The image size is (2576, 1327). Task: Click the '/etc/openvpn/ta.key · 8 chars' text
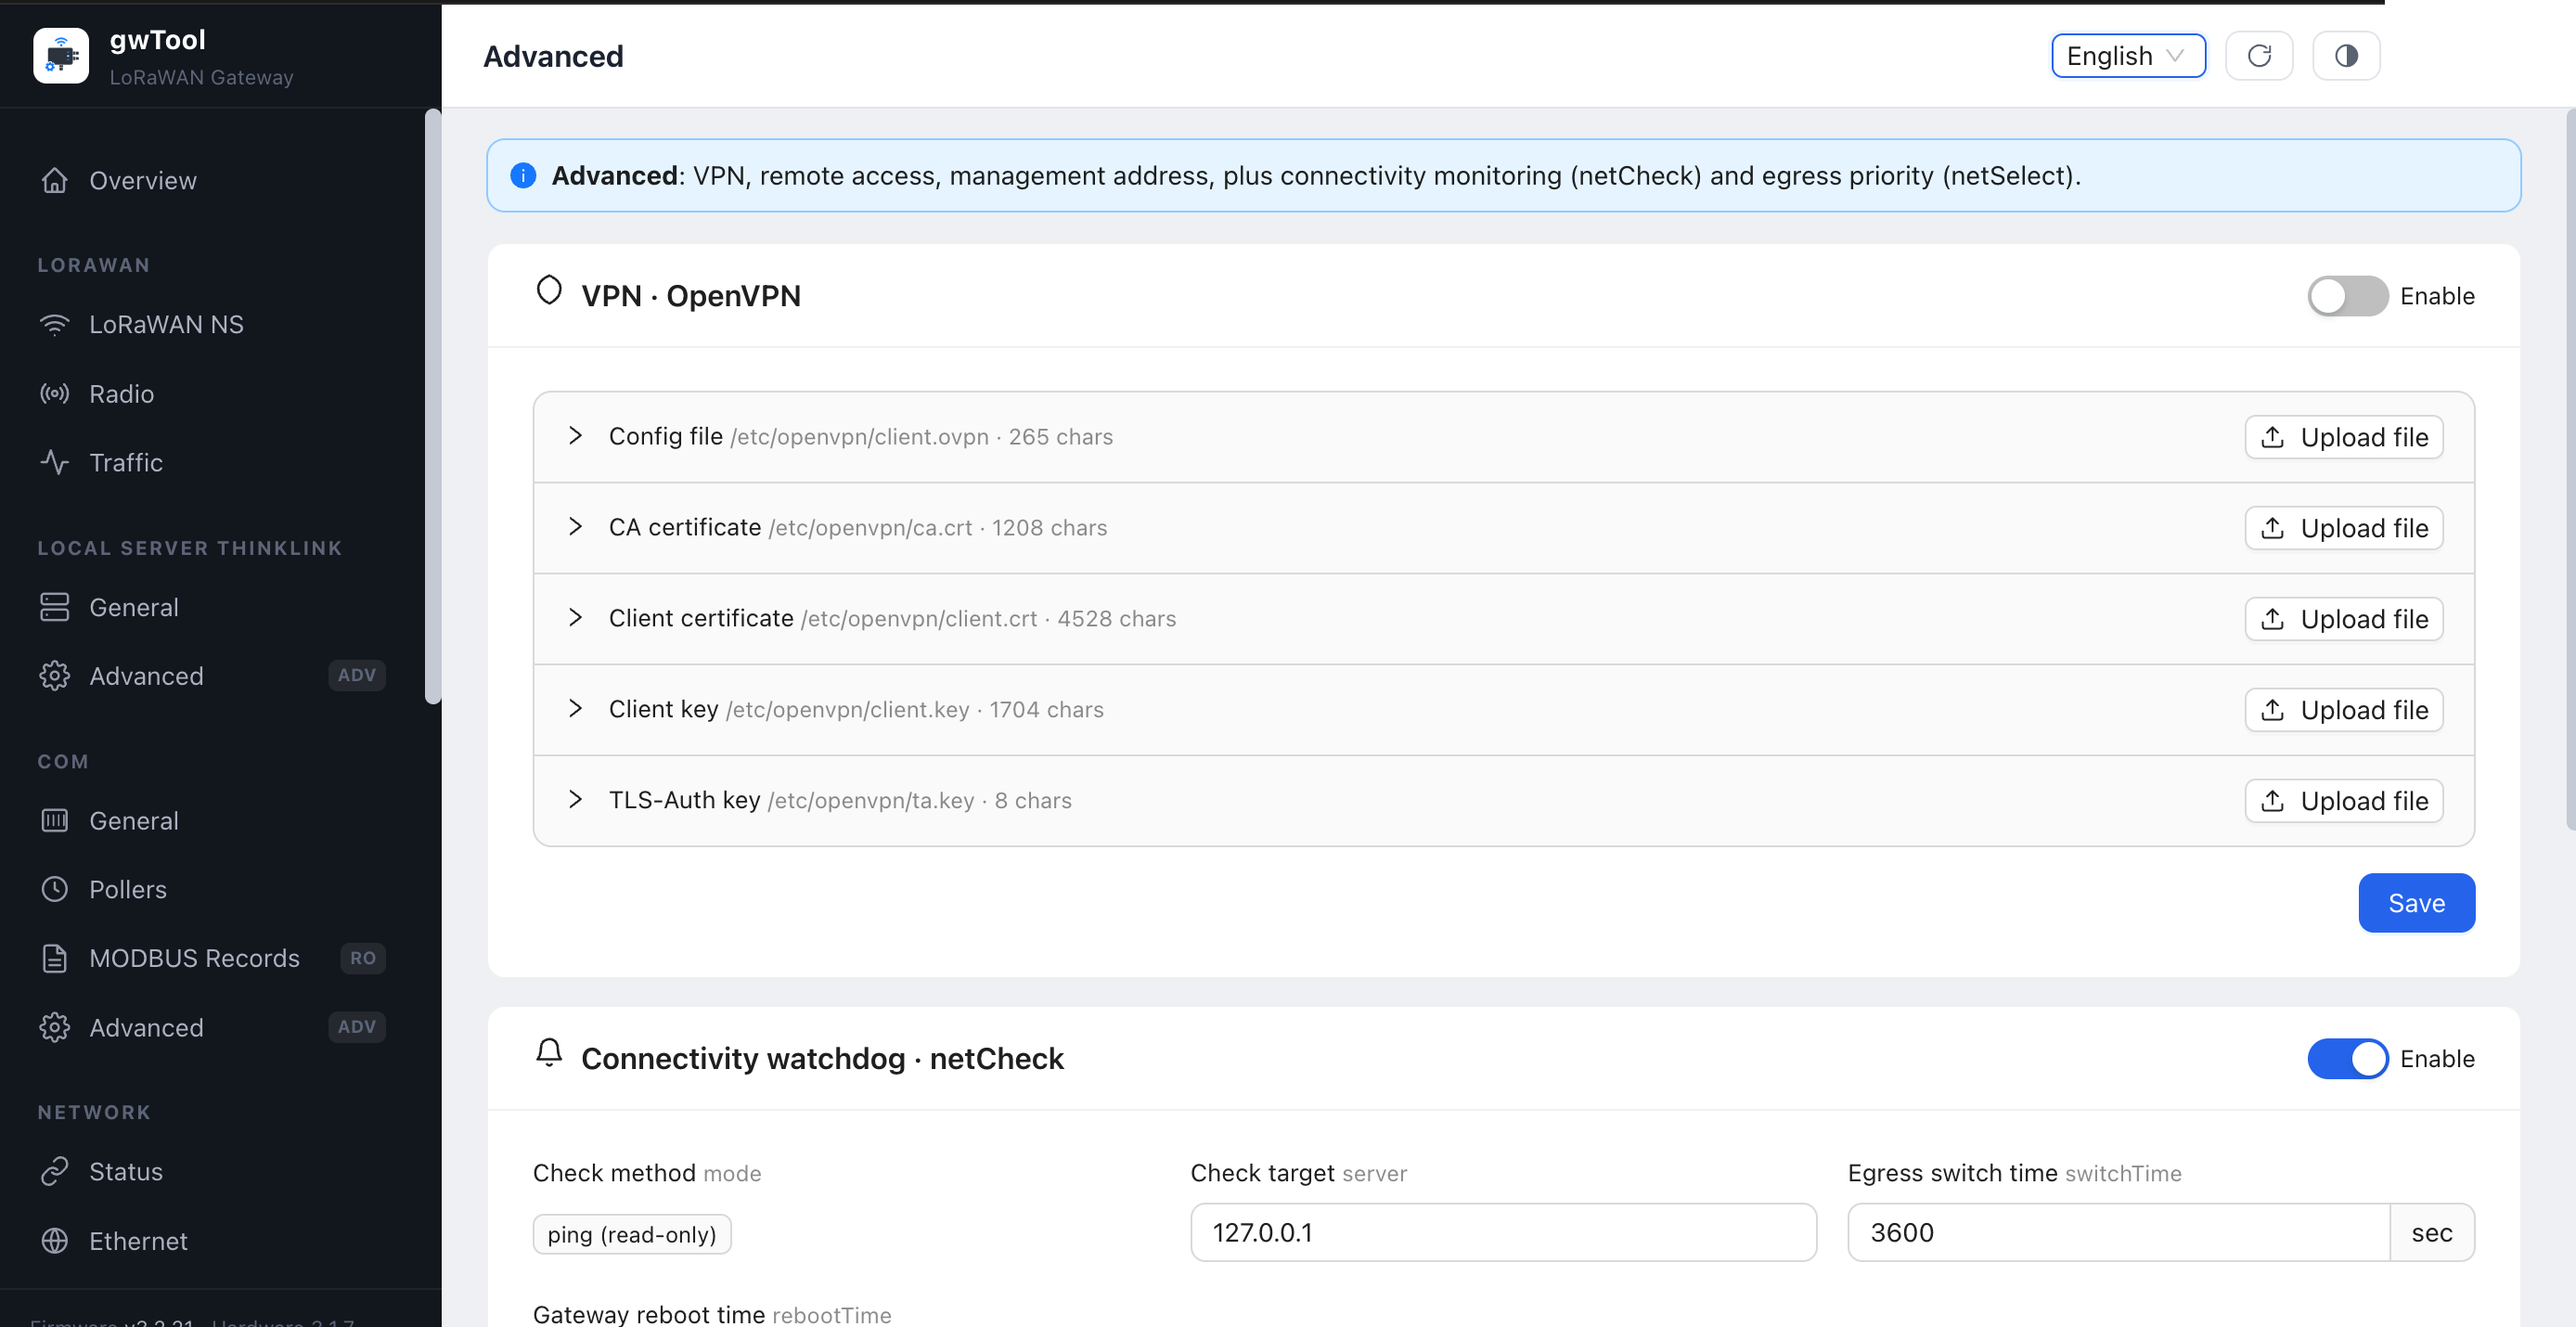point(919,801)
